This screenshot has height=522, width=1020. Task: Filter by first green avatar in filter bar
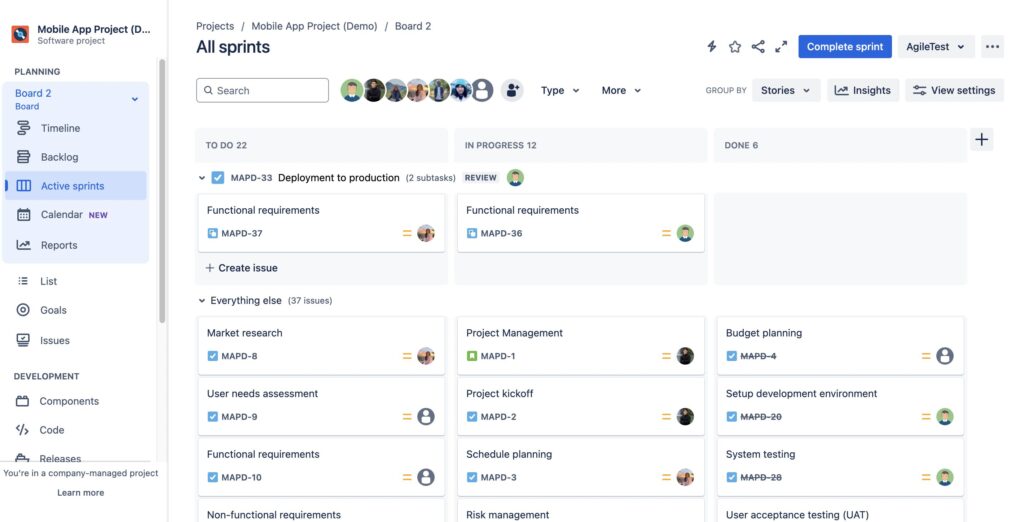click(352, 90)
